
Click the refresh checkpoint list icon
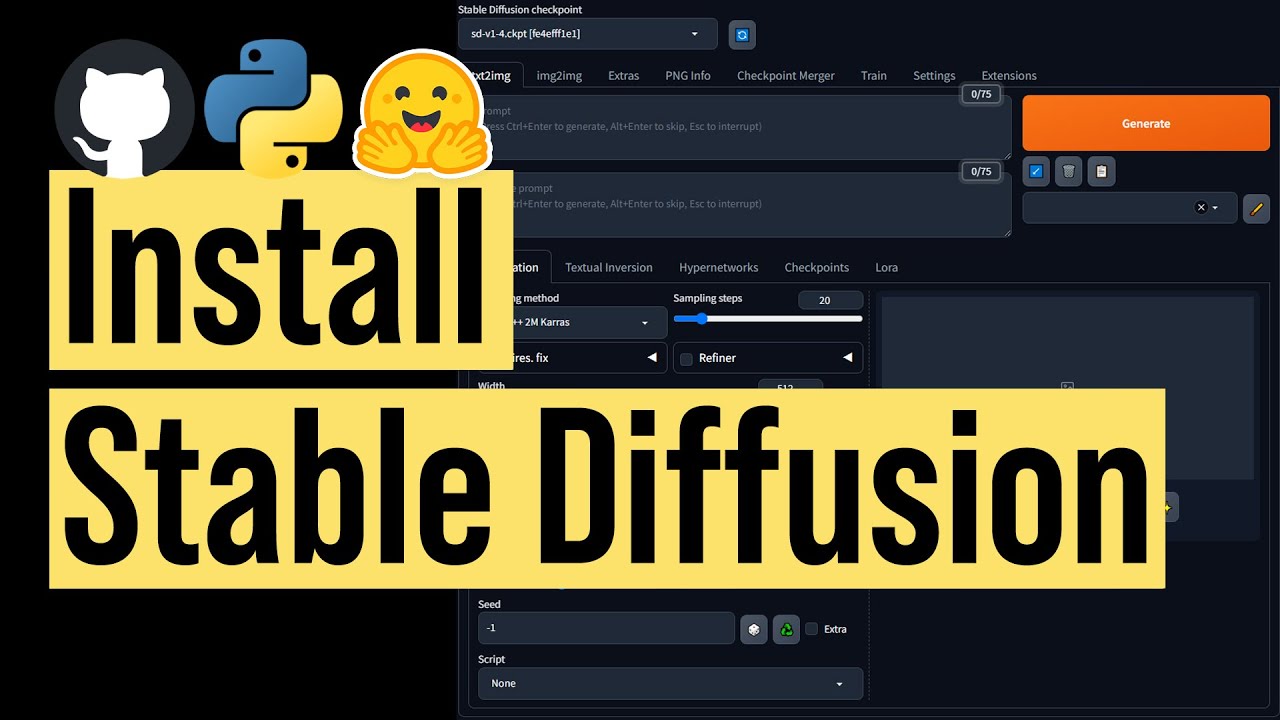pyautogui.click(x=742, y=35)
